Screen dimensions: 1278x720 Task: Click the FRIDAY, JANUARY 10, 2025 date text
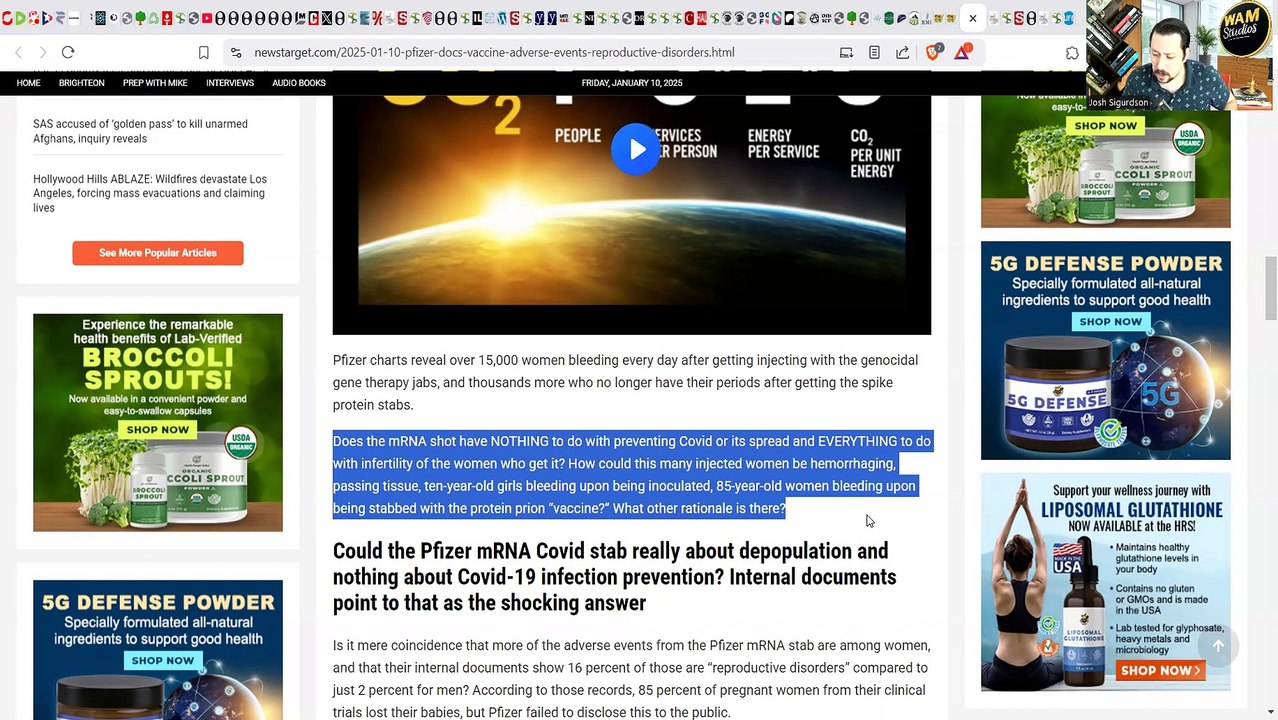click(x=632, y=83)
